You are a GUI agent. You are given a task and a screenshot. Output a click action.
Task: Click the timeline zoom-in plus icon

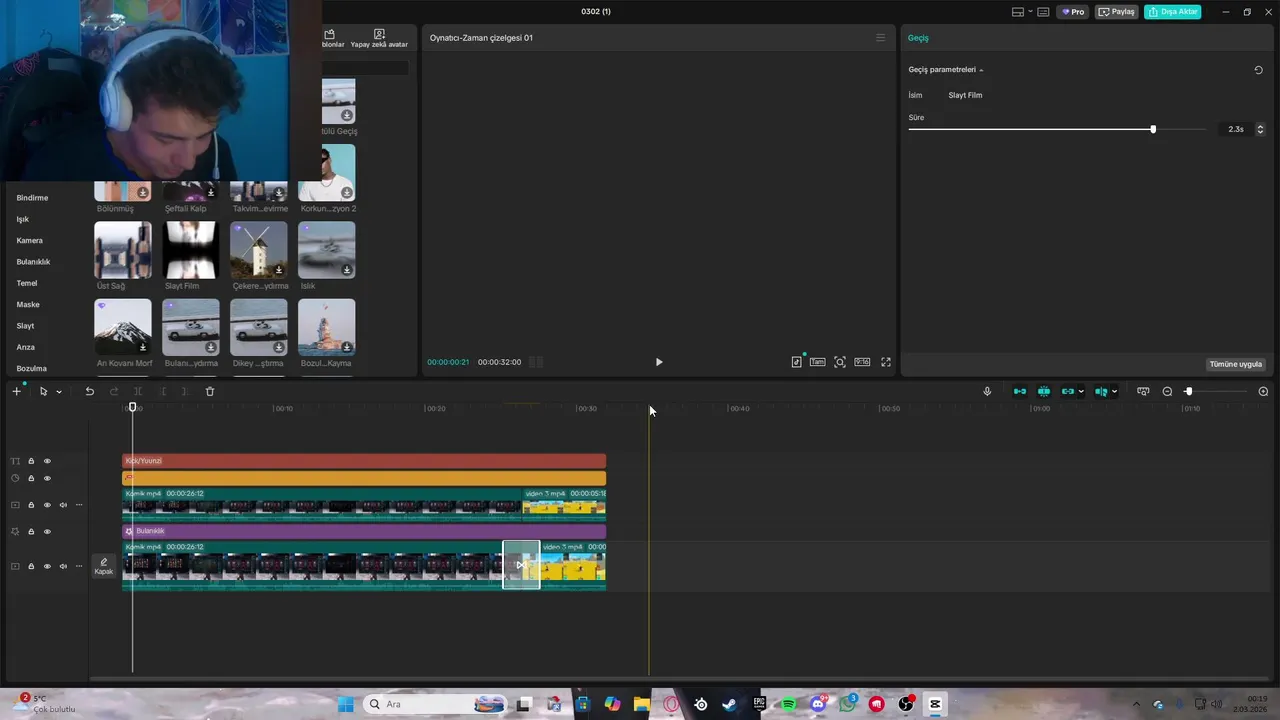click(1263, 391)
